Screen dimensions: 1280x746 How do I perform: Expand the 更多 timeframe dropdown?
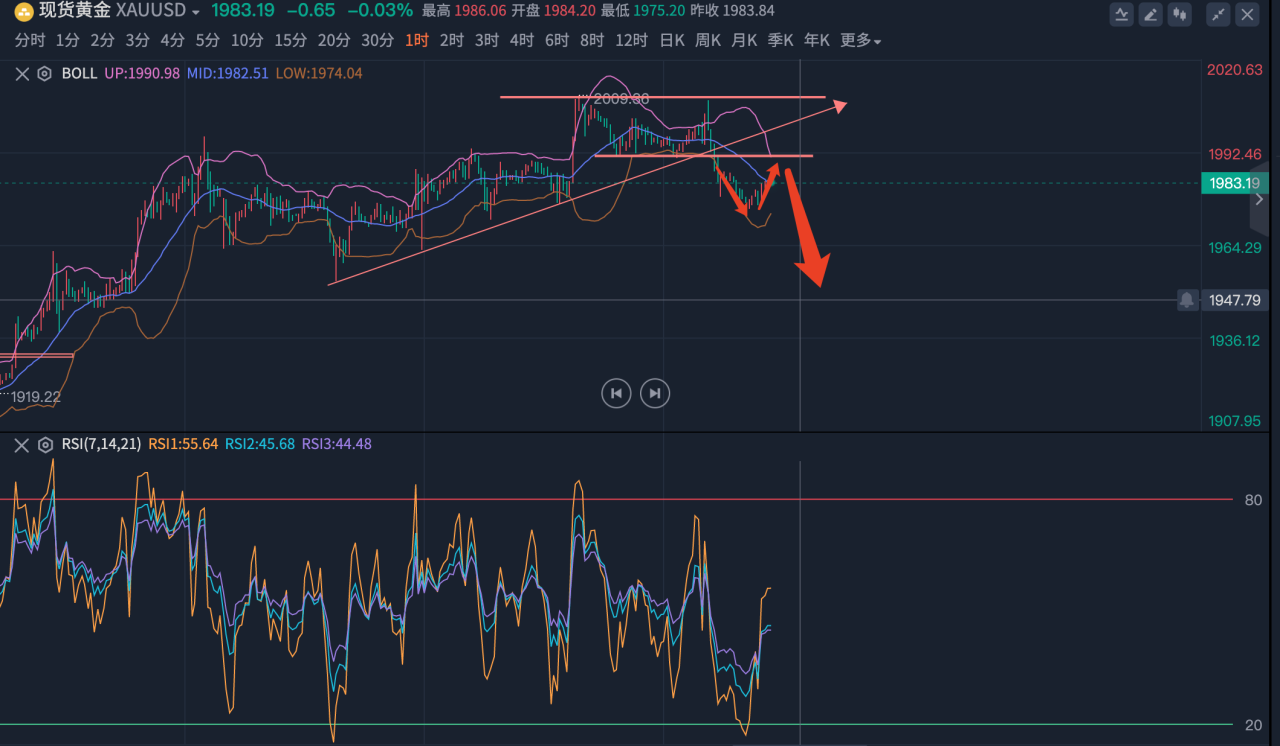coord(861,41)
